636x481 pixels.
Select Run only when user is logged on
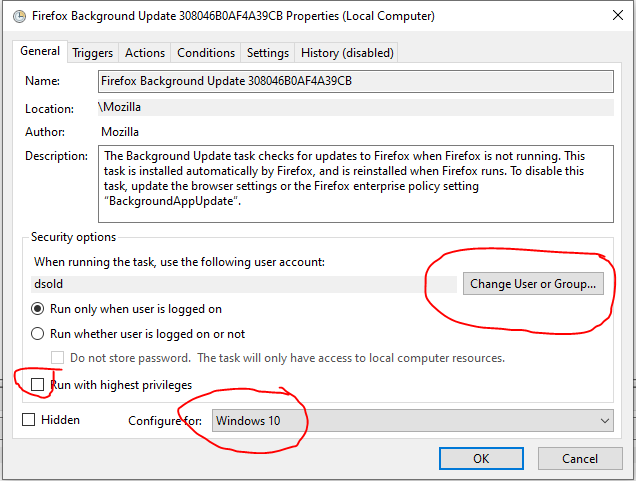(x=127, y=309)
